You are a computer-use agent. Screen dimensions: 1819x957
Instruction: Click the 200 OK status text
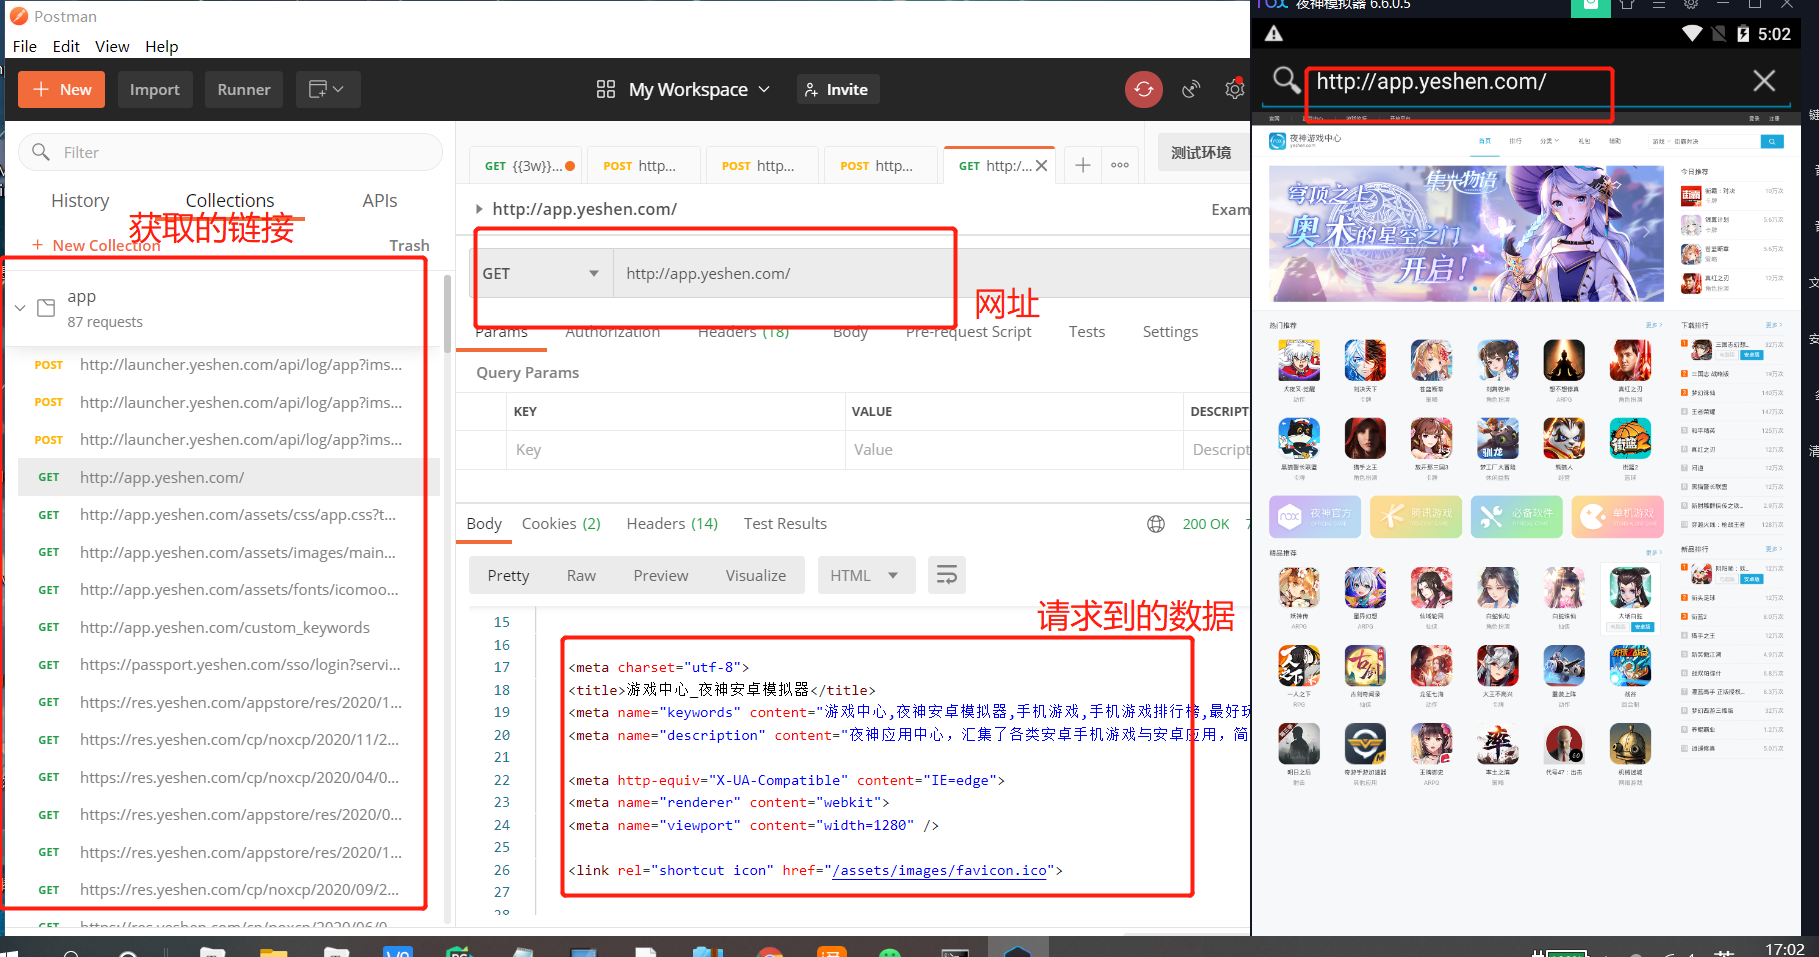point(1206,524)
